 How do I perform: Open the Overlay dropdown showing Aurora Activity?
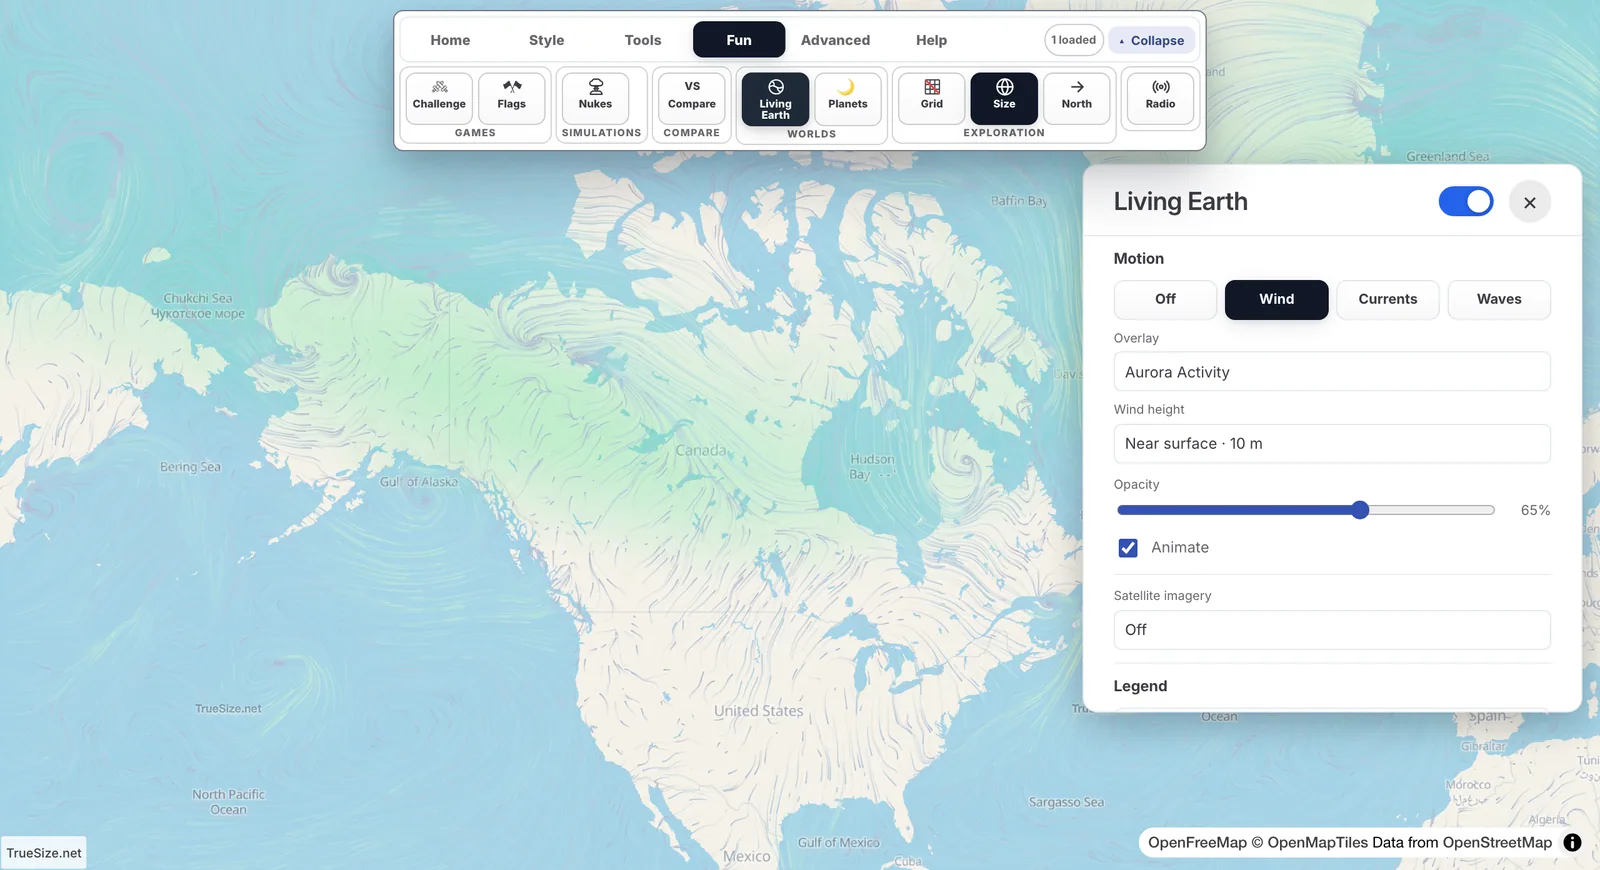click(x=1332, y=372)
